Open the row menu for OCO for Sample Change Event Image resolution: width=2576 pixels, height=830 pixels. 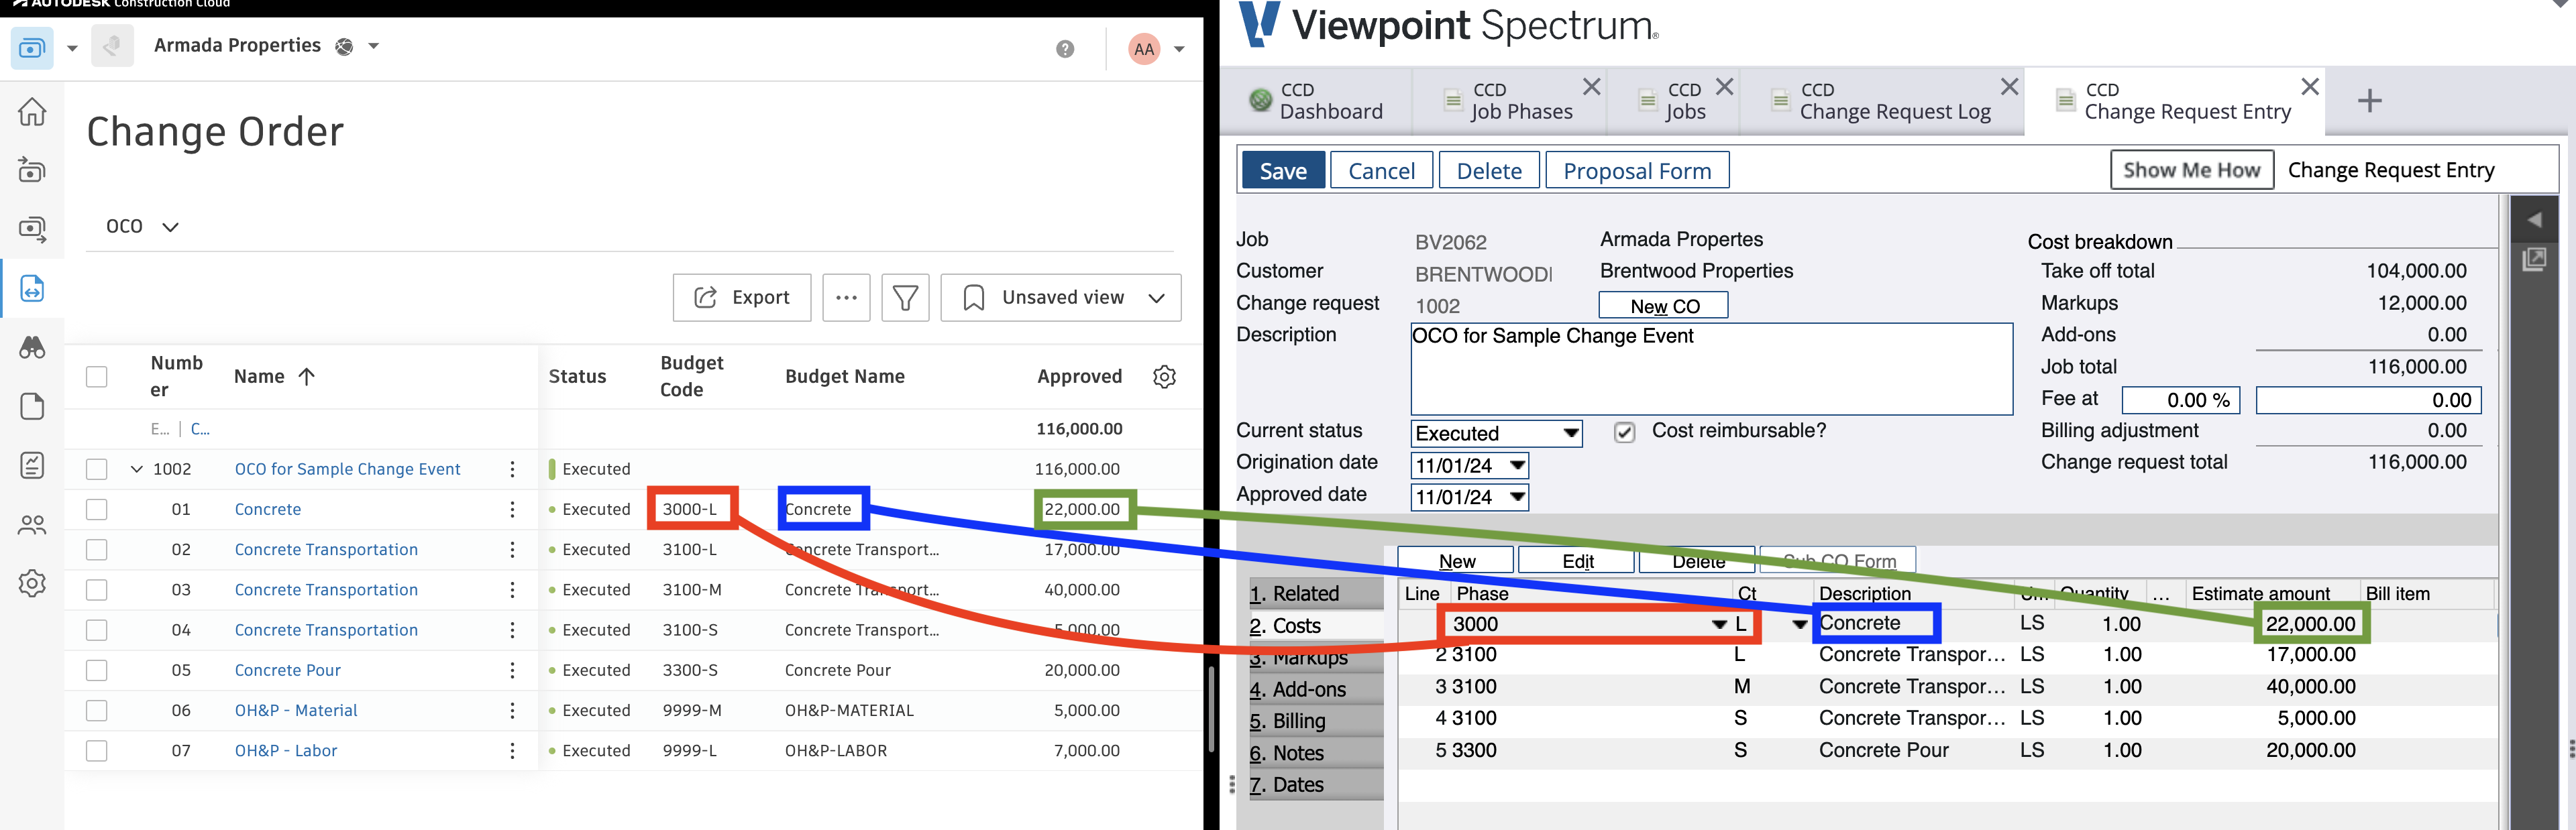(512, 469)
